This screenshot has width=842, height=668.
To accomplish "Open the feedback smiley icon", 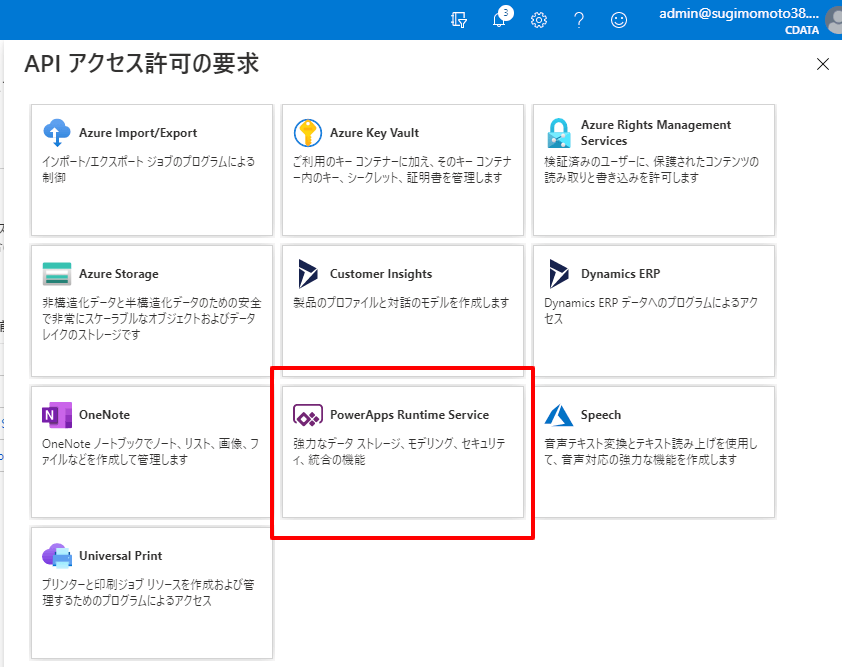I will coord(620,20).
